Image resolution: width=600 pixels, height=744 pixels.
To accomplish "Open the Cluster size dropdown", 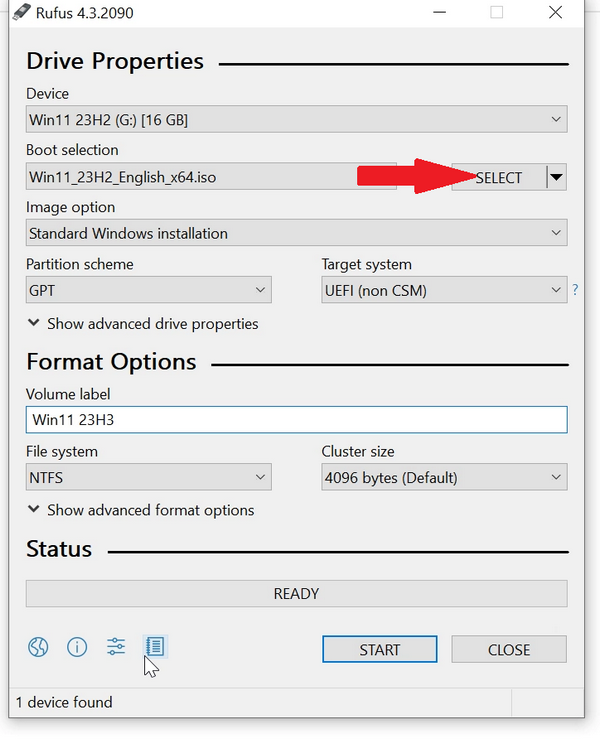I will 443,477.
